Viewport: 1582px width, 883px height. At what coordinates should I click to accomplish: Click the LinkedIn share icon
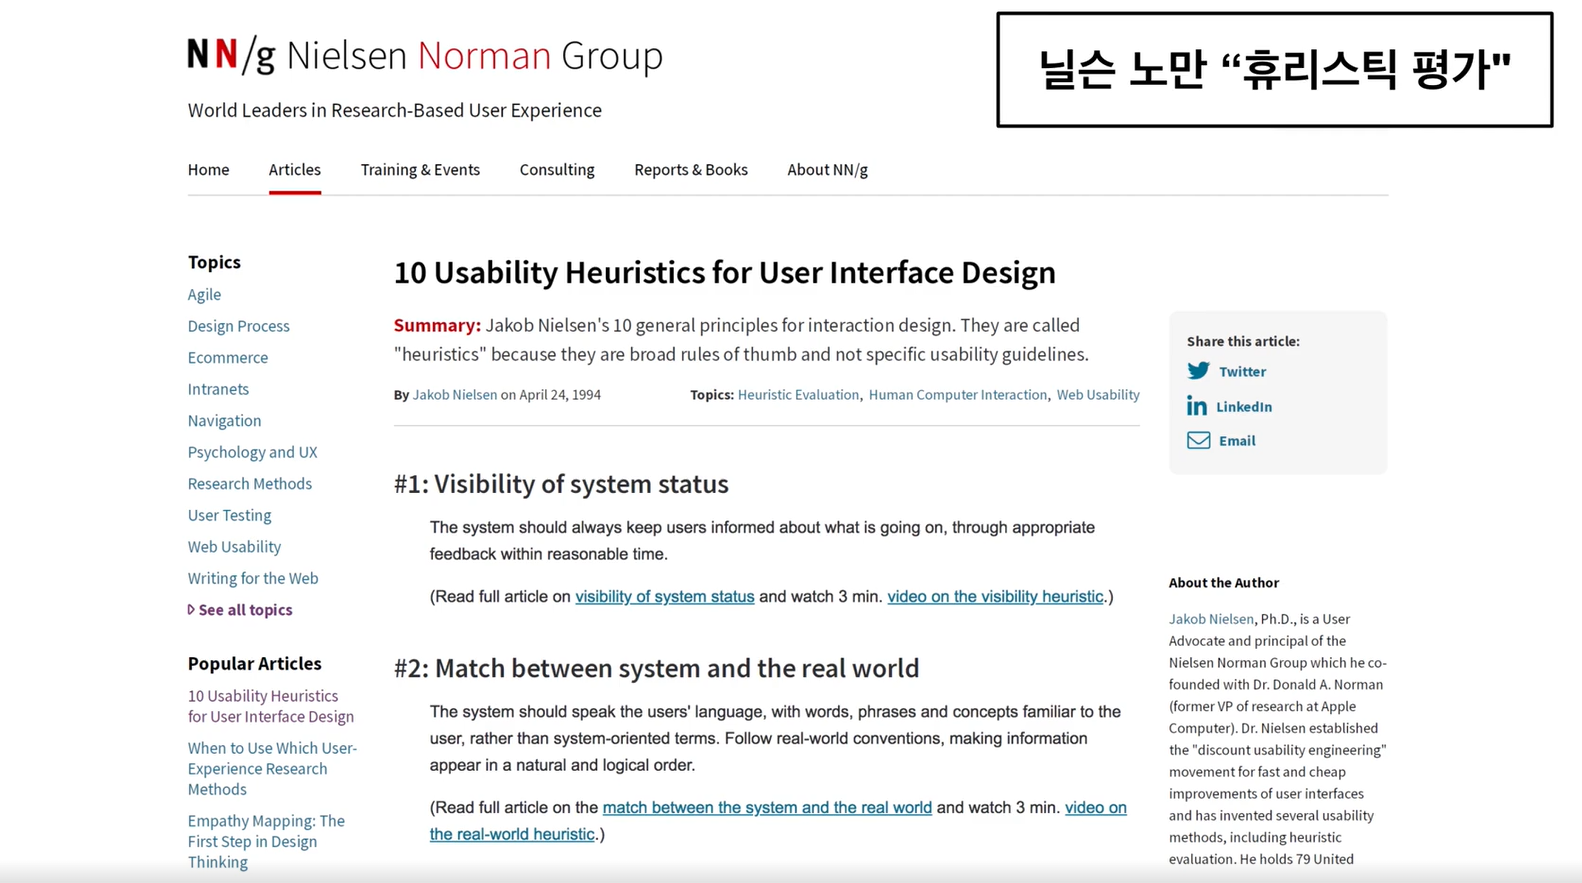pos(1196,406)
